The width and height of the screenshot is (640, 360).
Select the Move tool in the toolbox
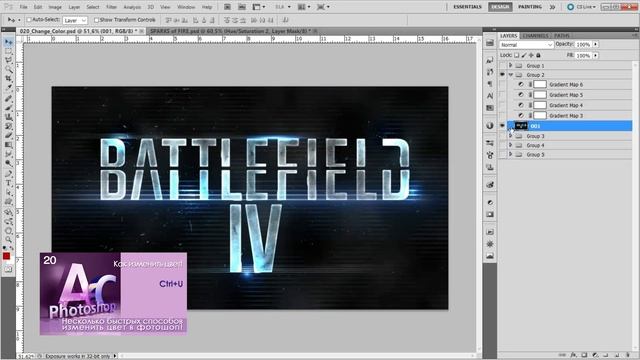coord(8,42)
